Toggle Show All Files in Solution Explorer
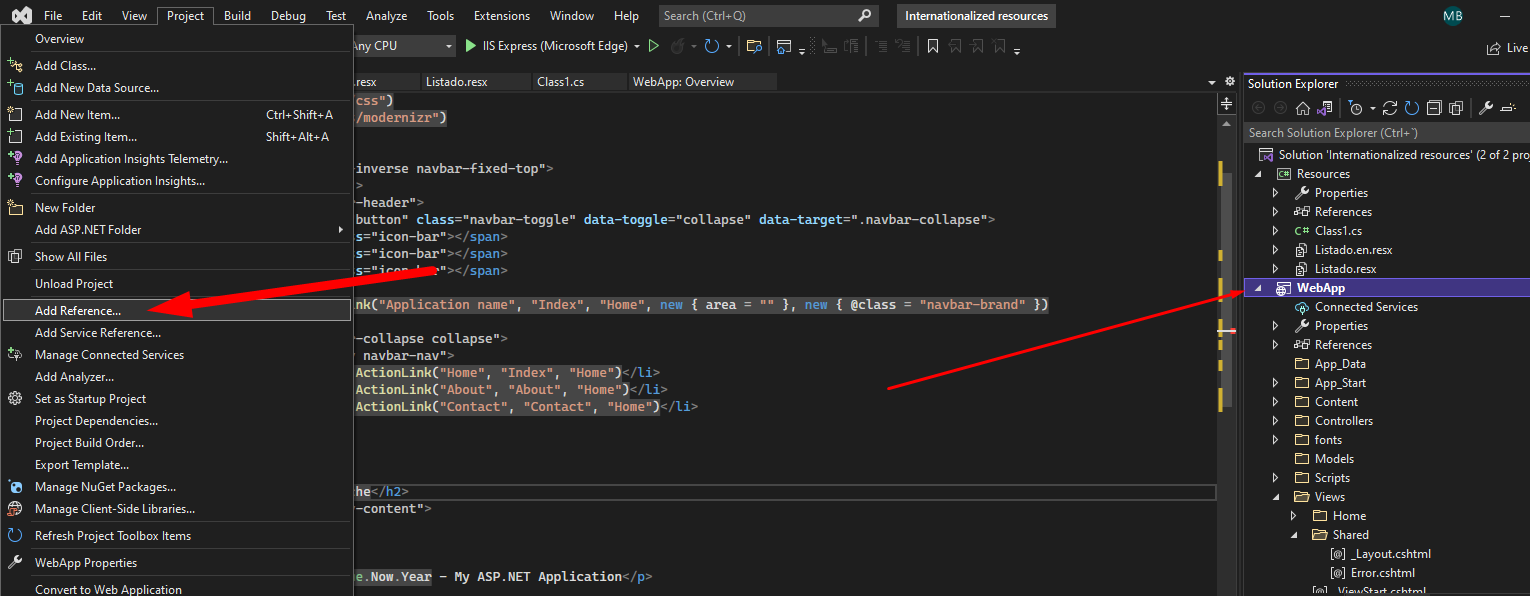Image resolution: width=1530 pixels, height=596 pixels. (x=1456, y=108)
